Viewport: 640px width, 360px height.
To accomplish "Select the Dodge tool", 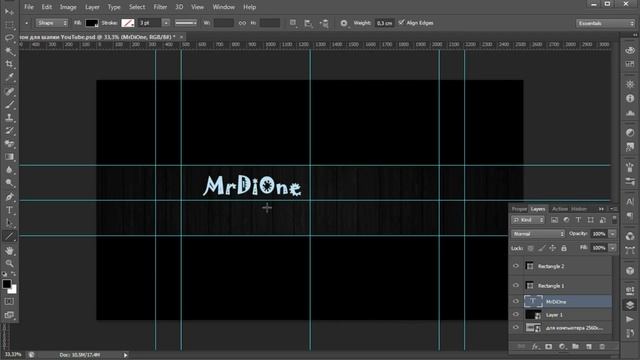I will coord(9,183).
